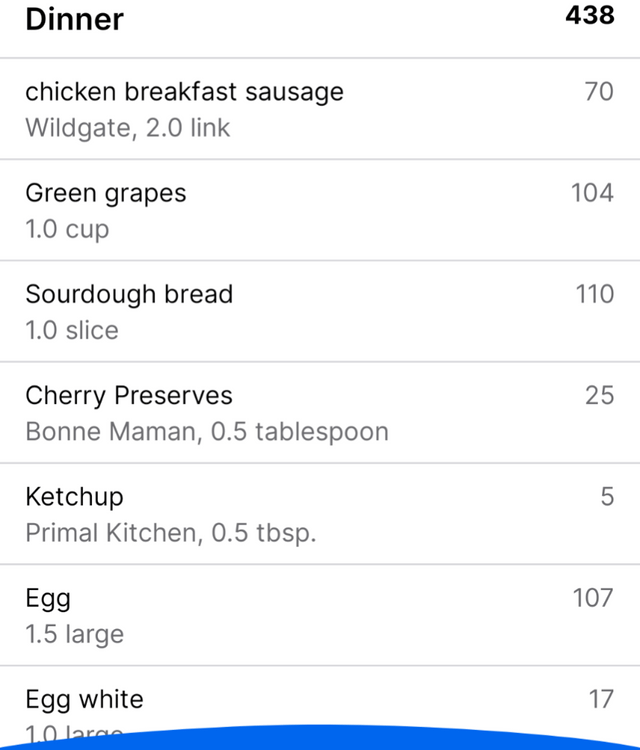640x750 pixels.
Task: Tap the Dinner total 438 calories
Action: pyautogui.click(x=590, y=15)
